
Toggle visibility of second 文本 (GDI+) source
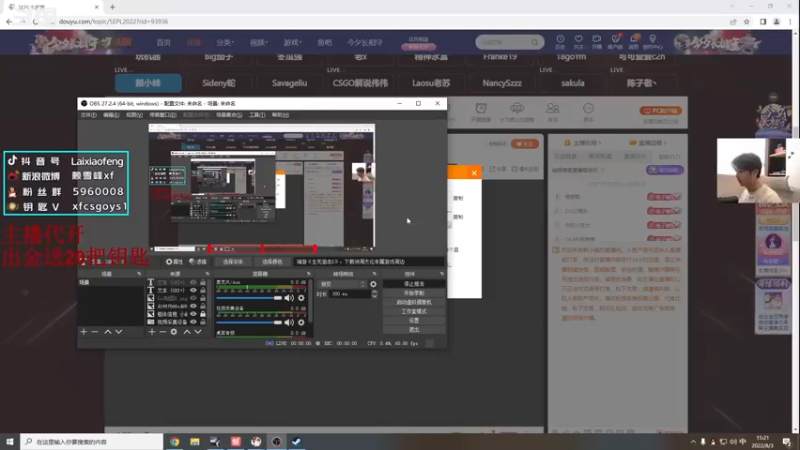coord(193,290)
